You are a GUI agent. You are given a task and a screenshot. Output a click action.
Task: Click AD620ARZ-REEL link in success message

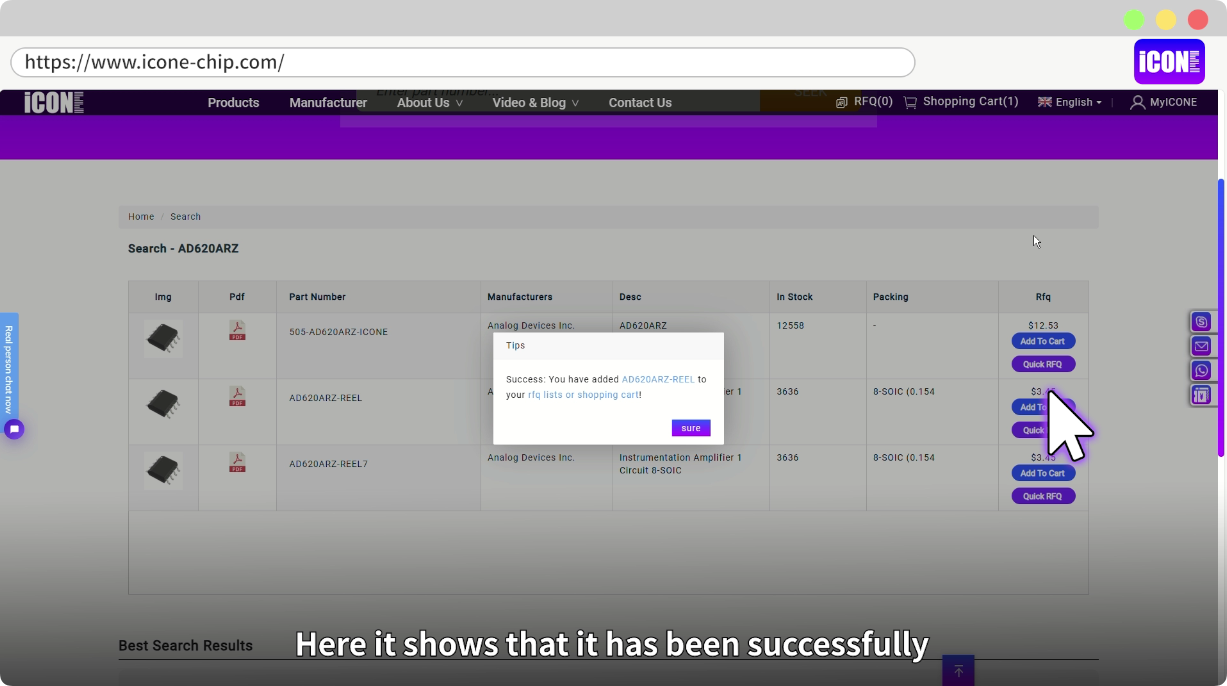658,380
